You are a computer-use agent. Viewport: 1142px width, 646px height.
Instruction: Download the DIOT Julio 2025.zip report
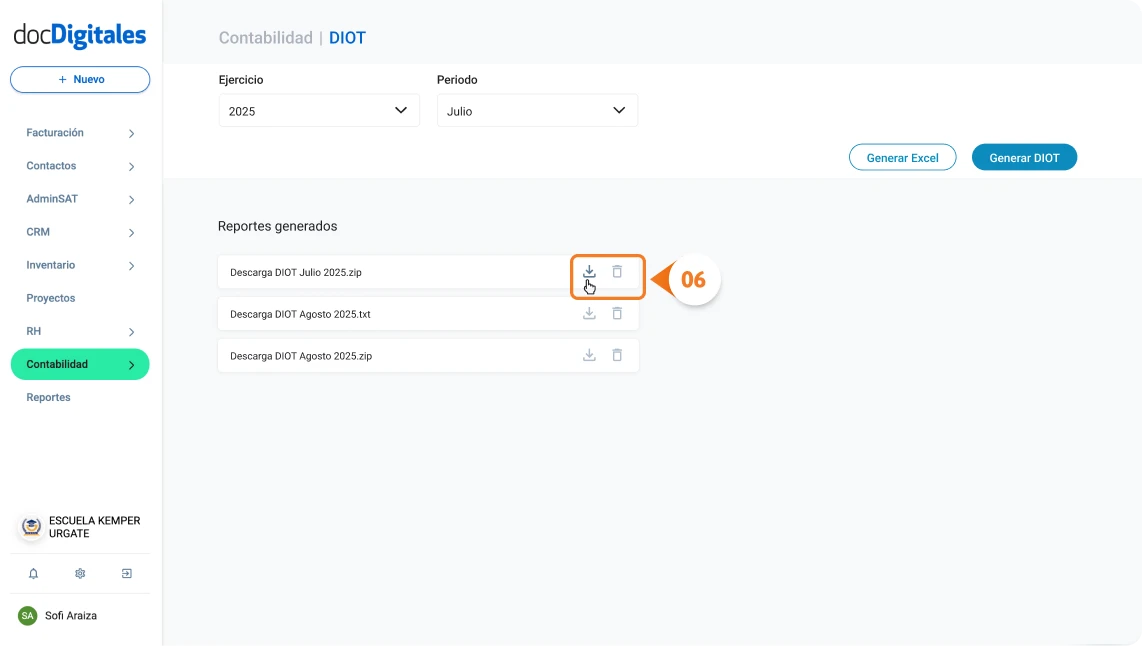click(589, 271)
